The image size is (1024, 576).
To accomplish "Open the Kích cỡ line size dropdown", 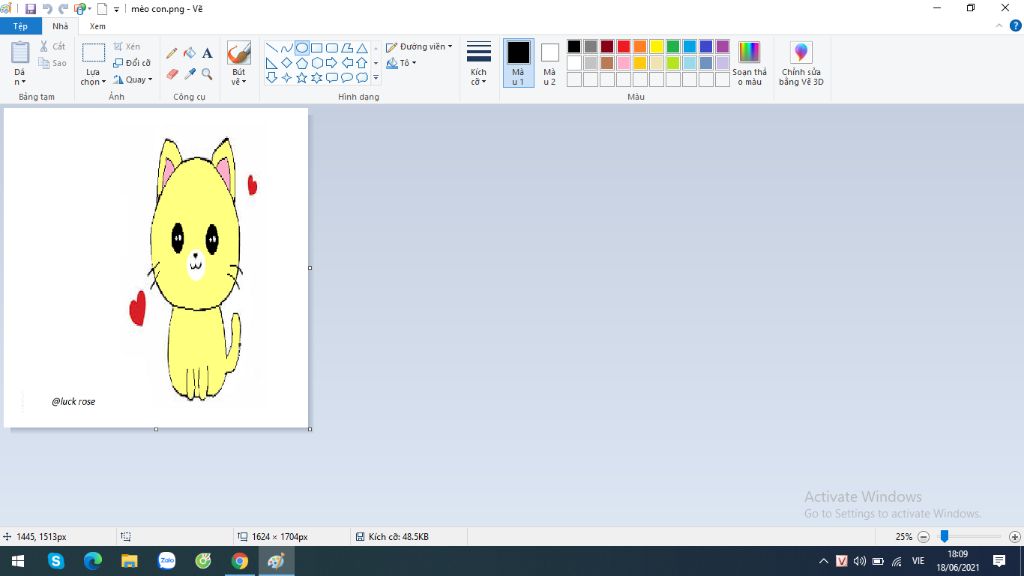I will (479, 63).
